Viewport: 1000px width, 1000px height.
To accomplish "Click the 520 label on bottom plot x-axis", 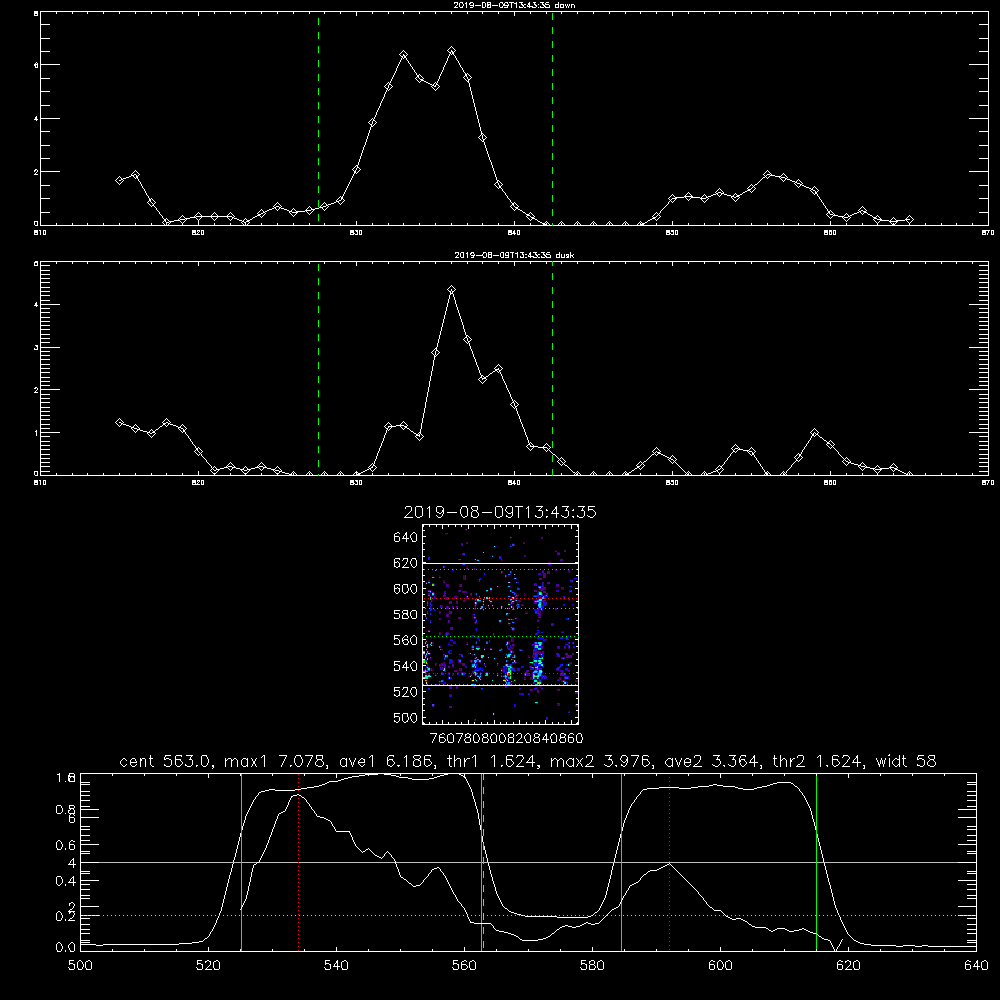I will [x=209, y=966].
